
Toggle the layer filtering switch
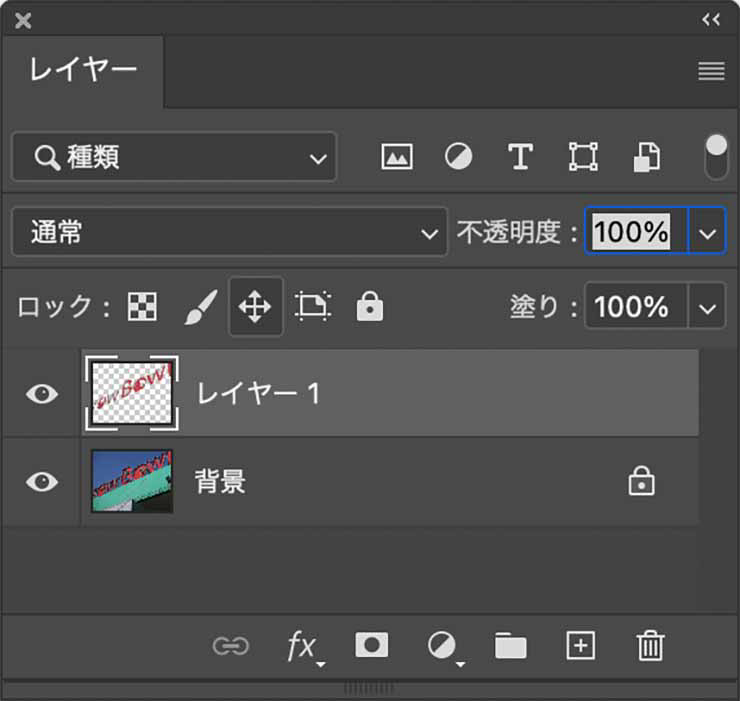tap(716, 157)
